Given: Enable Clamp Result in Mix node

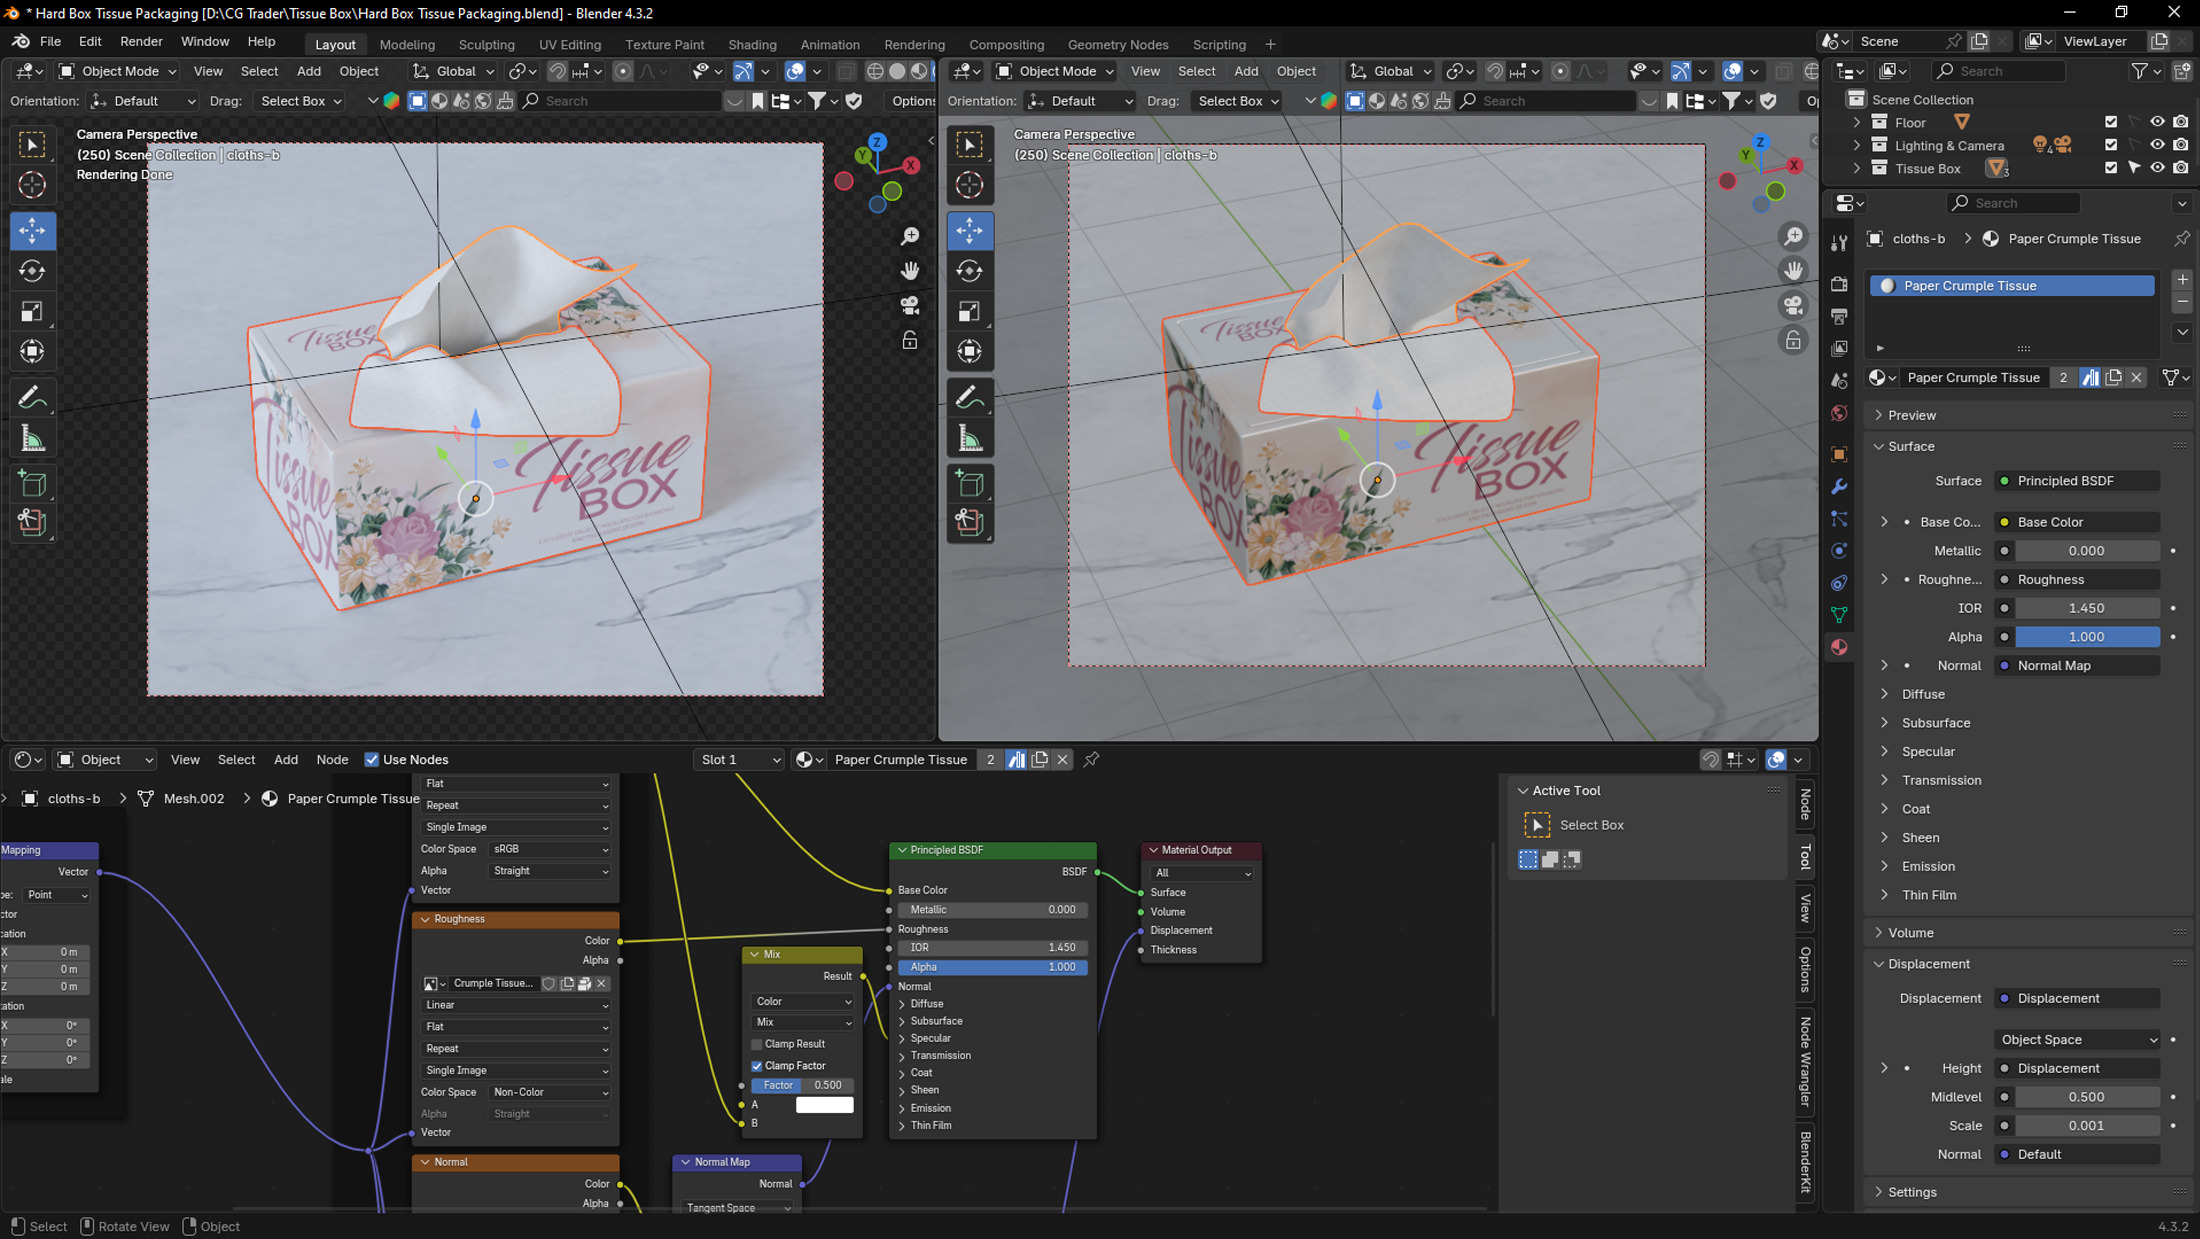Looking at the screenshot, I should pos(757,1044).
